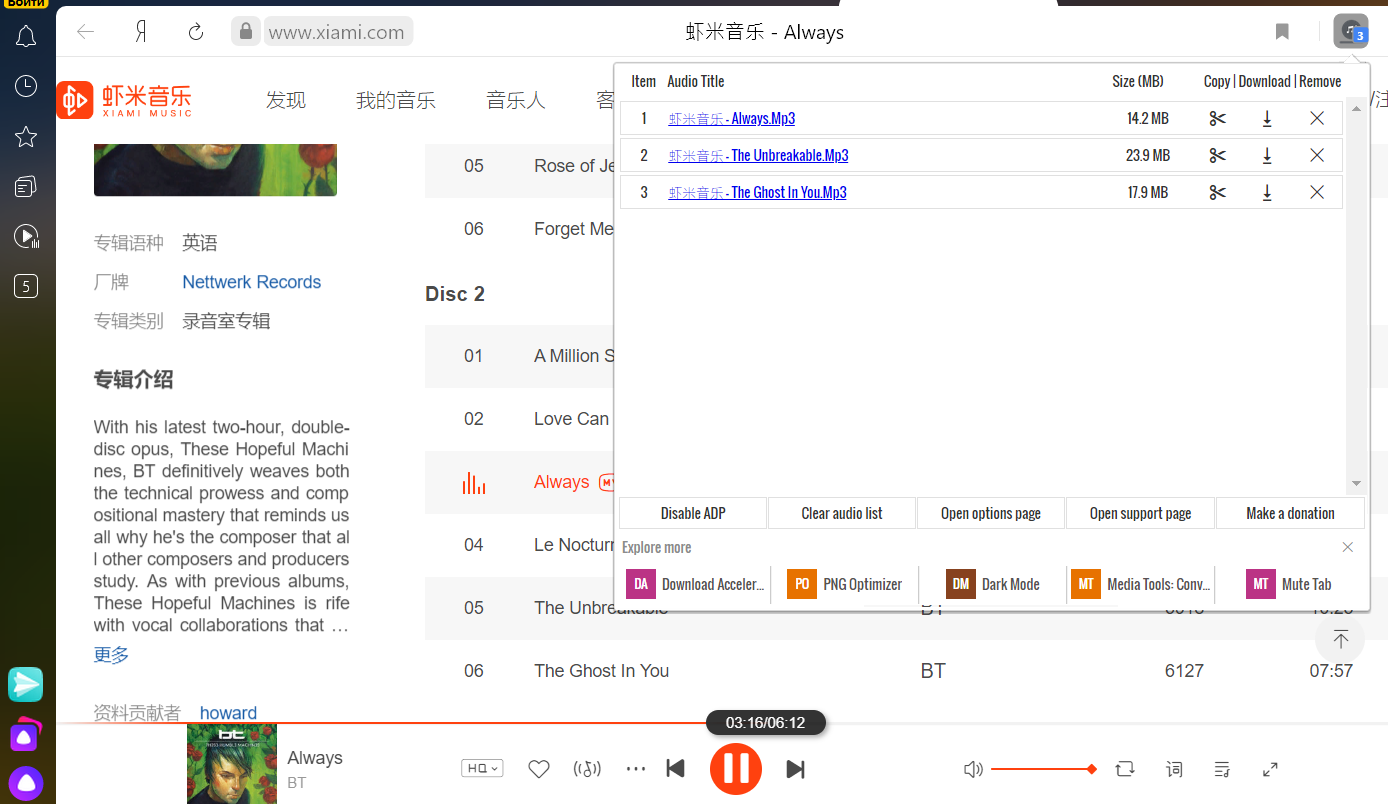
Task: Remove The Ghost In You.Mp3 from list
Action: (x=1317, y=192)
